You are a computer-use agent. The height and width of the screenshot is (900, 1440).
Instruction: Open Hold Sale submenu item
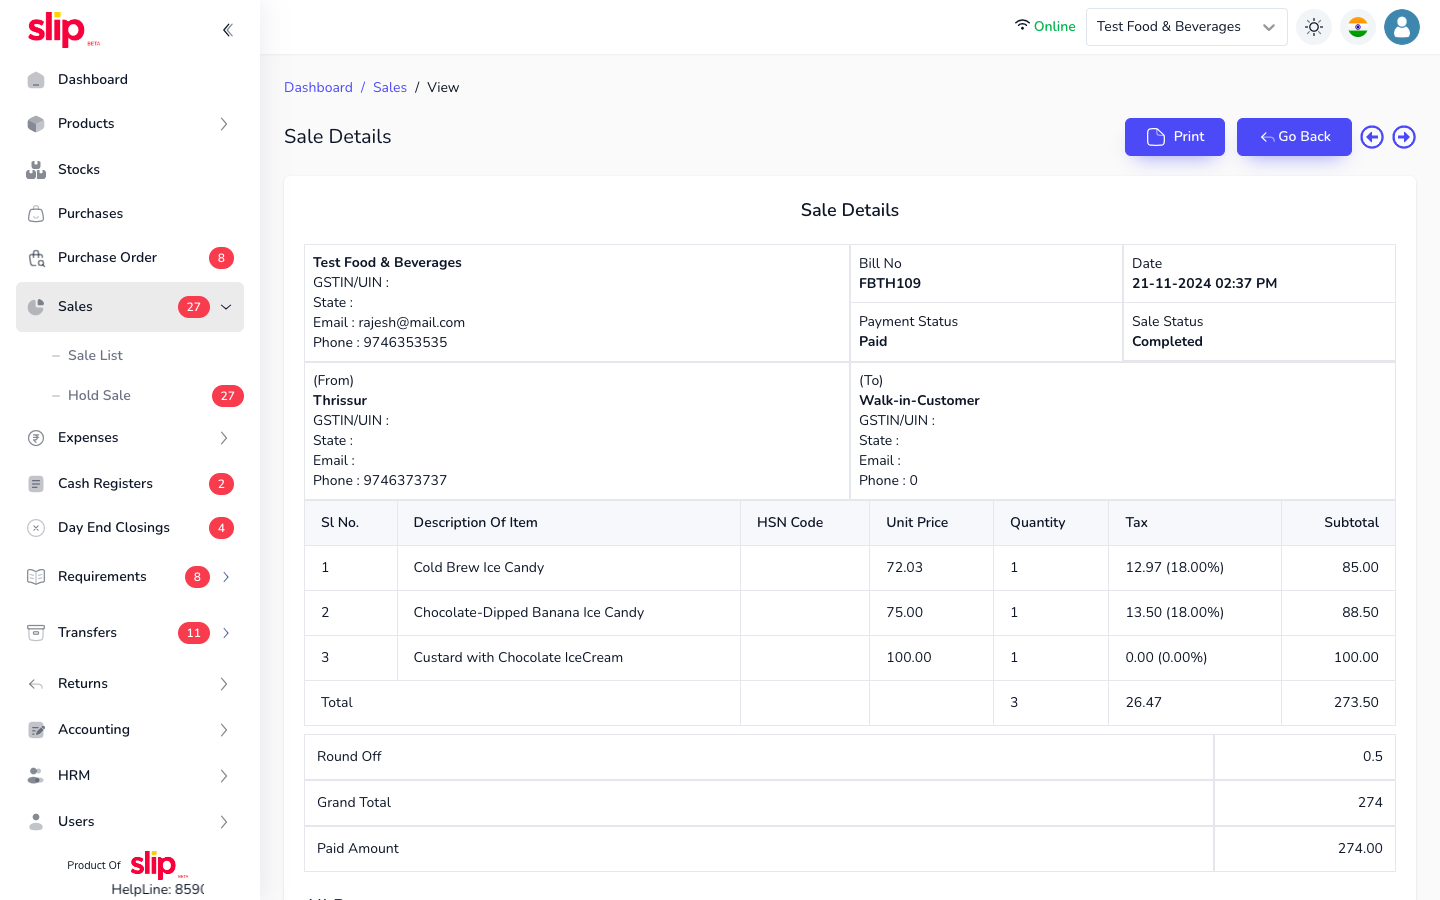99,396
